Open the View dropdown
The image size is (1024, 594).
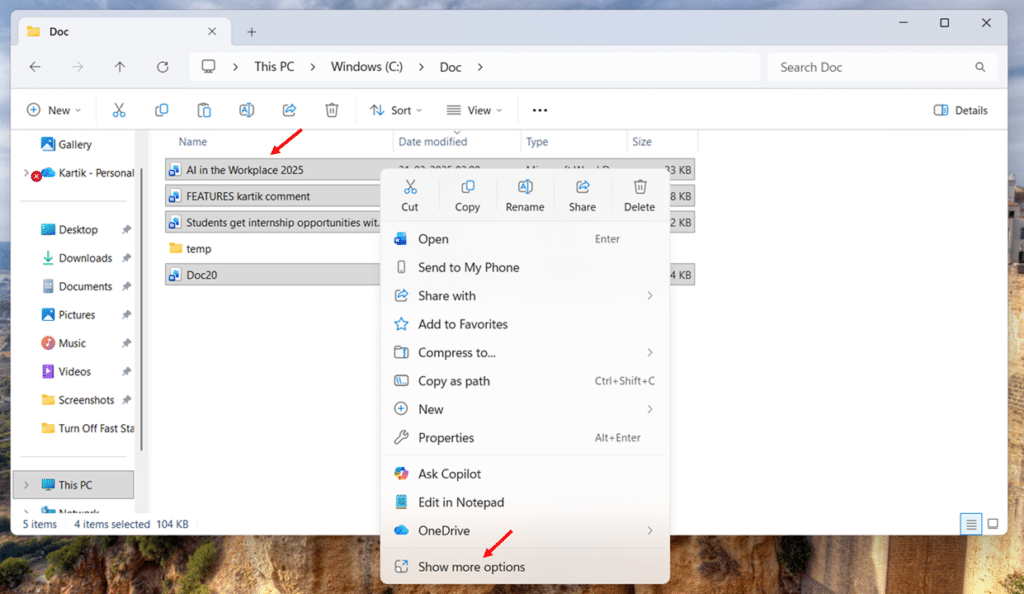tap(473, 110)
